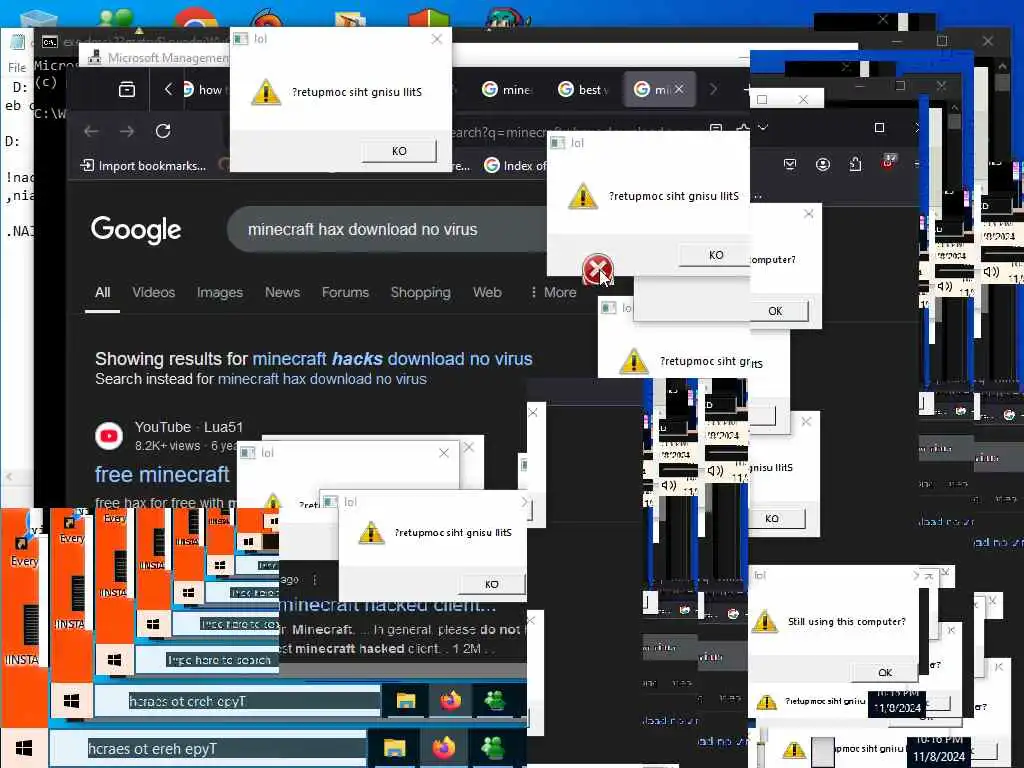The height and width of the screenshot is (768, 1024).
Task: Click the mirrored search box on the bottom-most taskbar
Action: pyautogui.click(x=208, y=748)
